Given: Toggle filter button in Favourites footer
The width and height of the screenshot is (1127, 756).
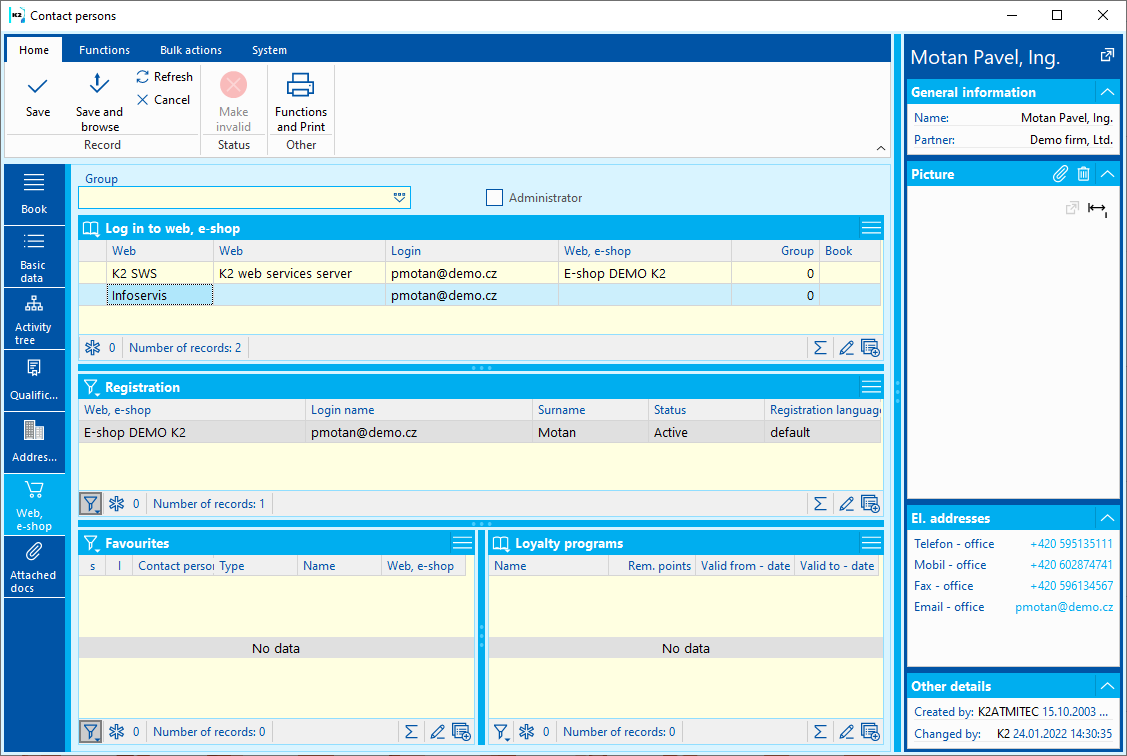Looking at the screenshot, I should tap(91, 732).
